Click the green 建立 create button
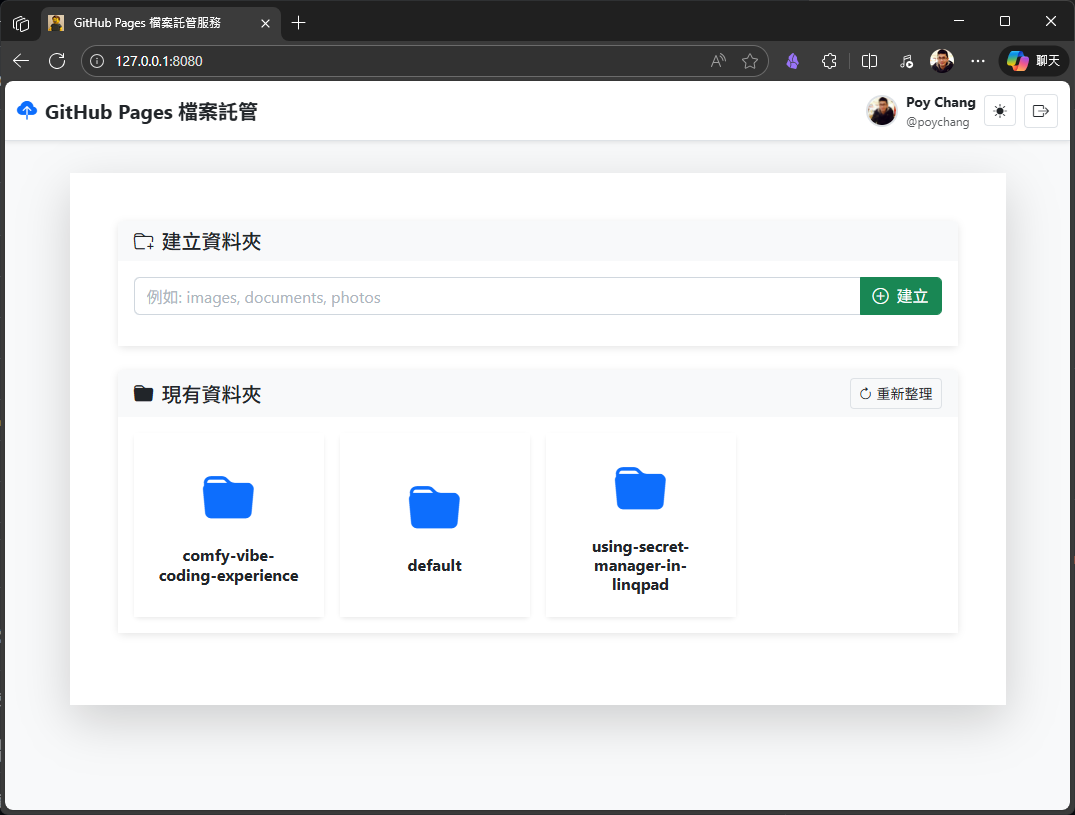Screen dimensions: 1075x815 tap(900, 296)
